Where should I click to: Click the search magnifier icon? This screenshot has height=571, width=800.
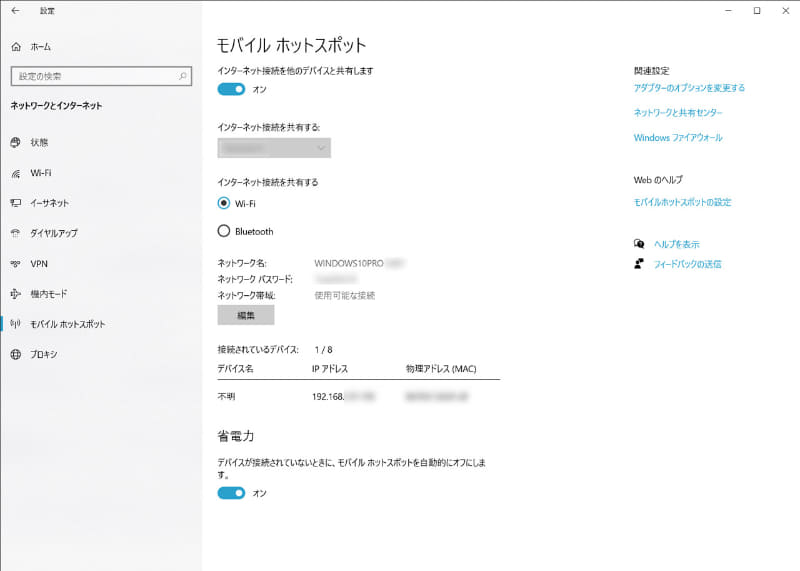pyautogui.click(x=183, y=76)
